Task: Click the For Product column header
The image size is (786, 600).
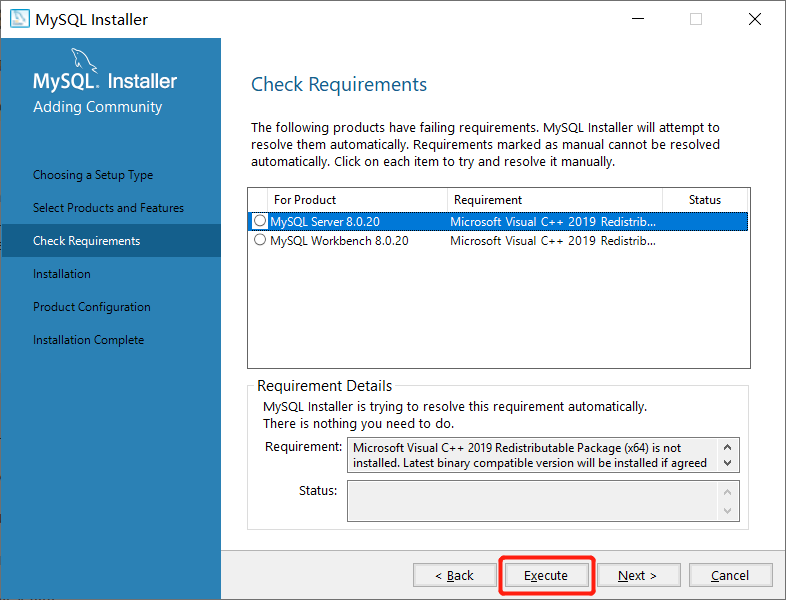Action: [x=357, y=199]
